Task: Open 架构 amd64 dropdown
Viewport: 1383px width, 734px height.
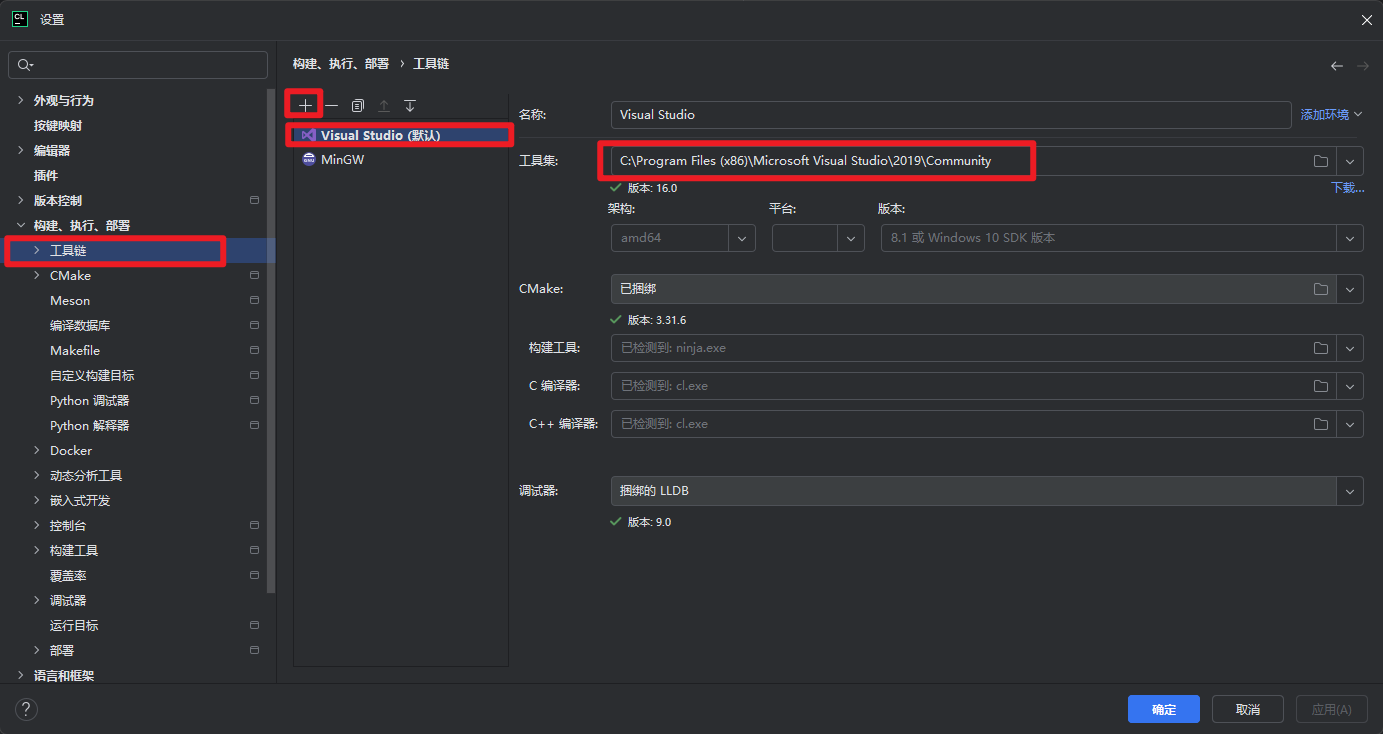Action: click(x=742, y=238)
